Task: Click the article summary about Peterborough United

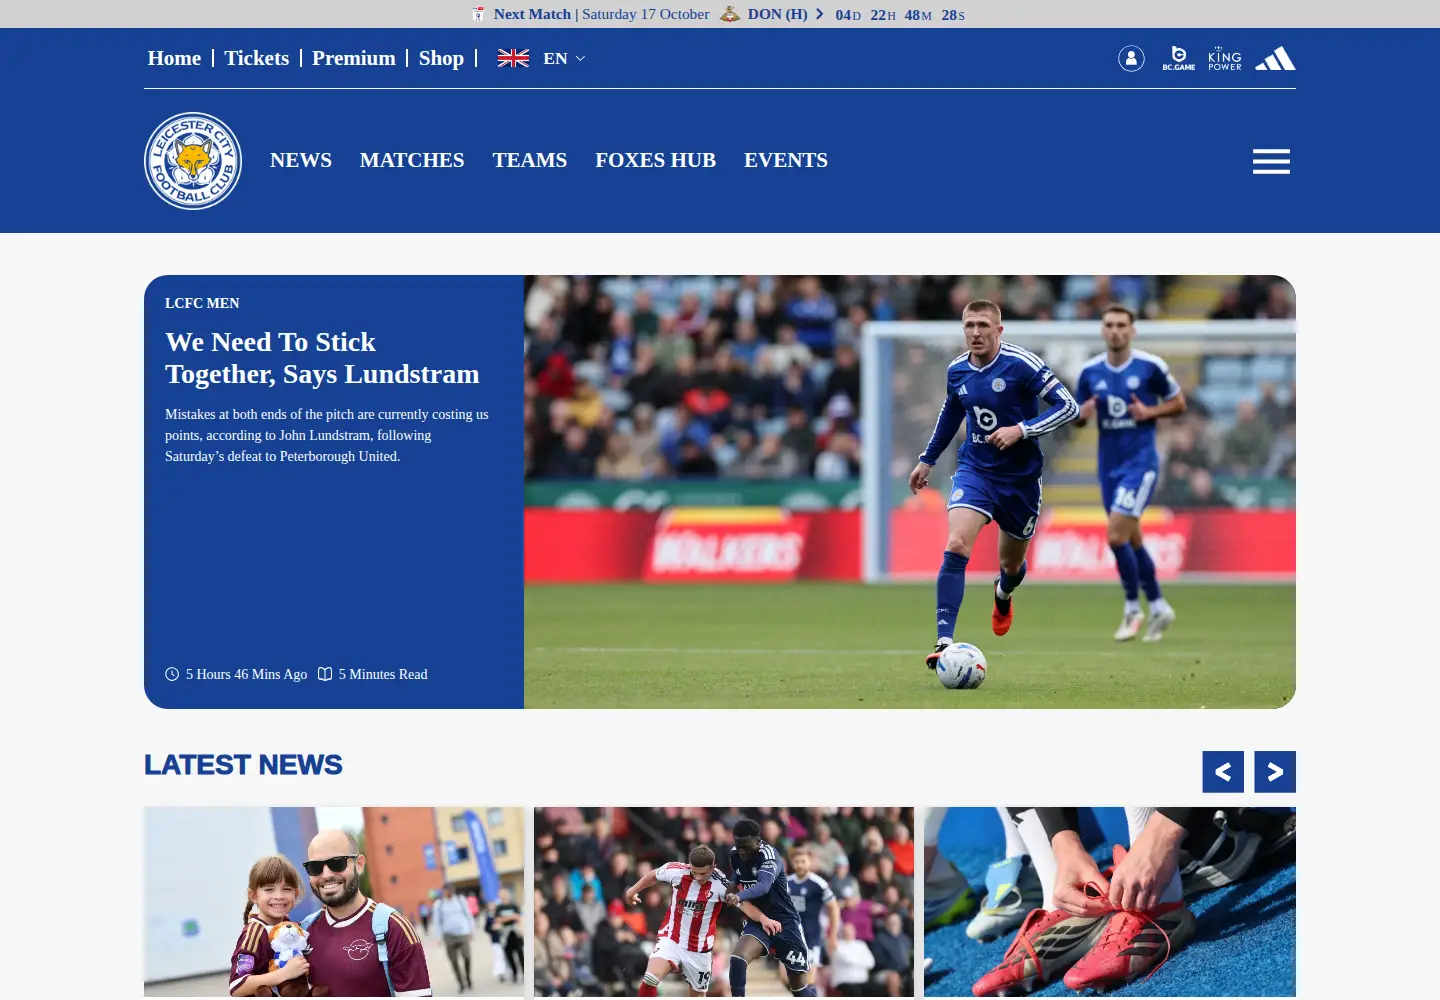Action: point(327,435)
